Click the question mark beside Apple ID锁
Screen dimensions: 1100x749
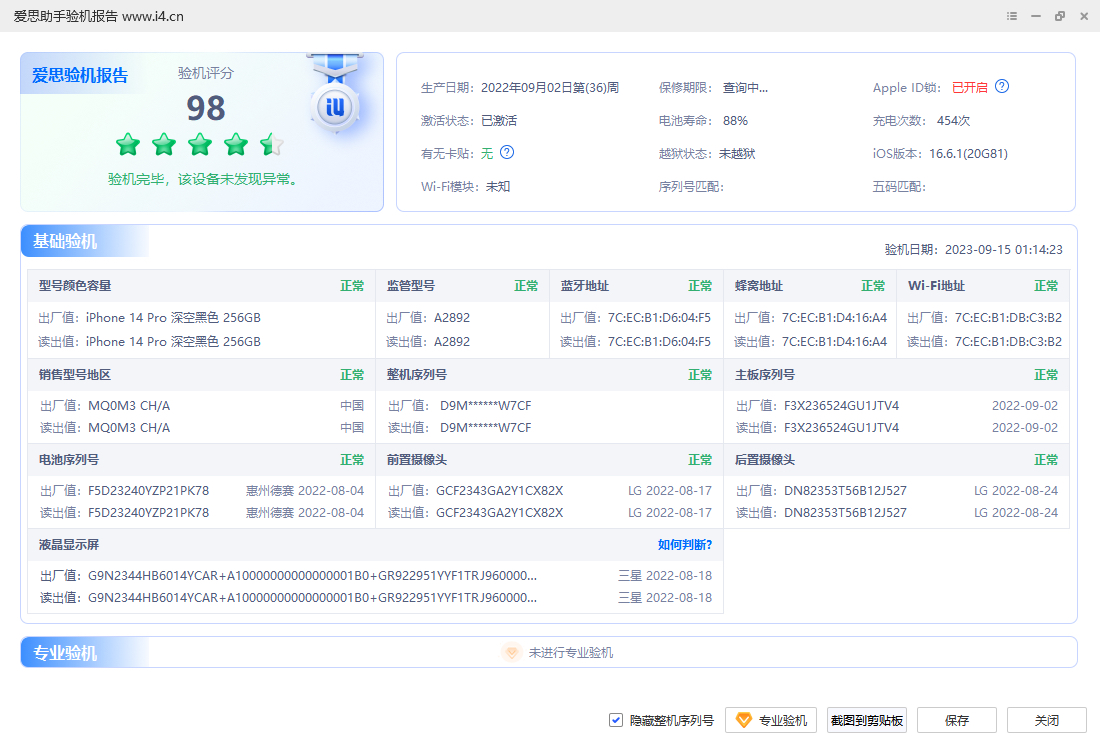[1002, 87]
